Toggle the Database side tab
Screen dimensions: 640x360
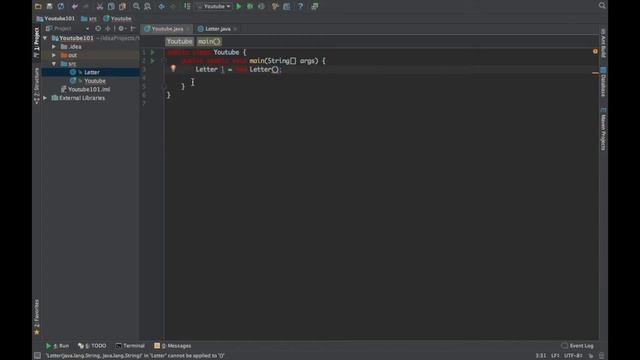tap(603, 82)
